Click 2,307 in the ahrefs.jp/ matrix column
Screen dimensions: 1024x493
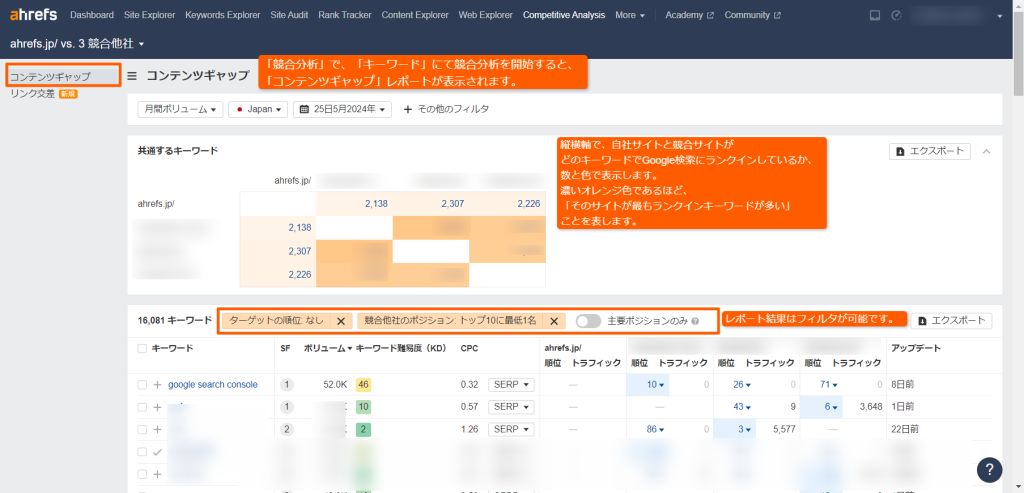coord(300,251)
